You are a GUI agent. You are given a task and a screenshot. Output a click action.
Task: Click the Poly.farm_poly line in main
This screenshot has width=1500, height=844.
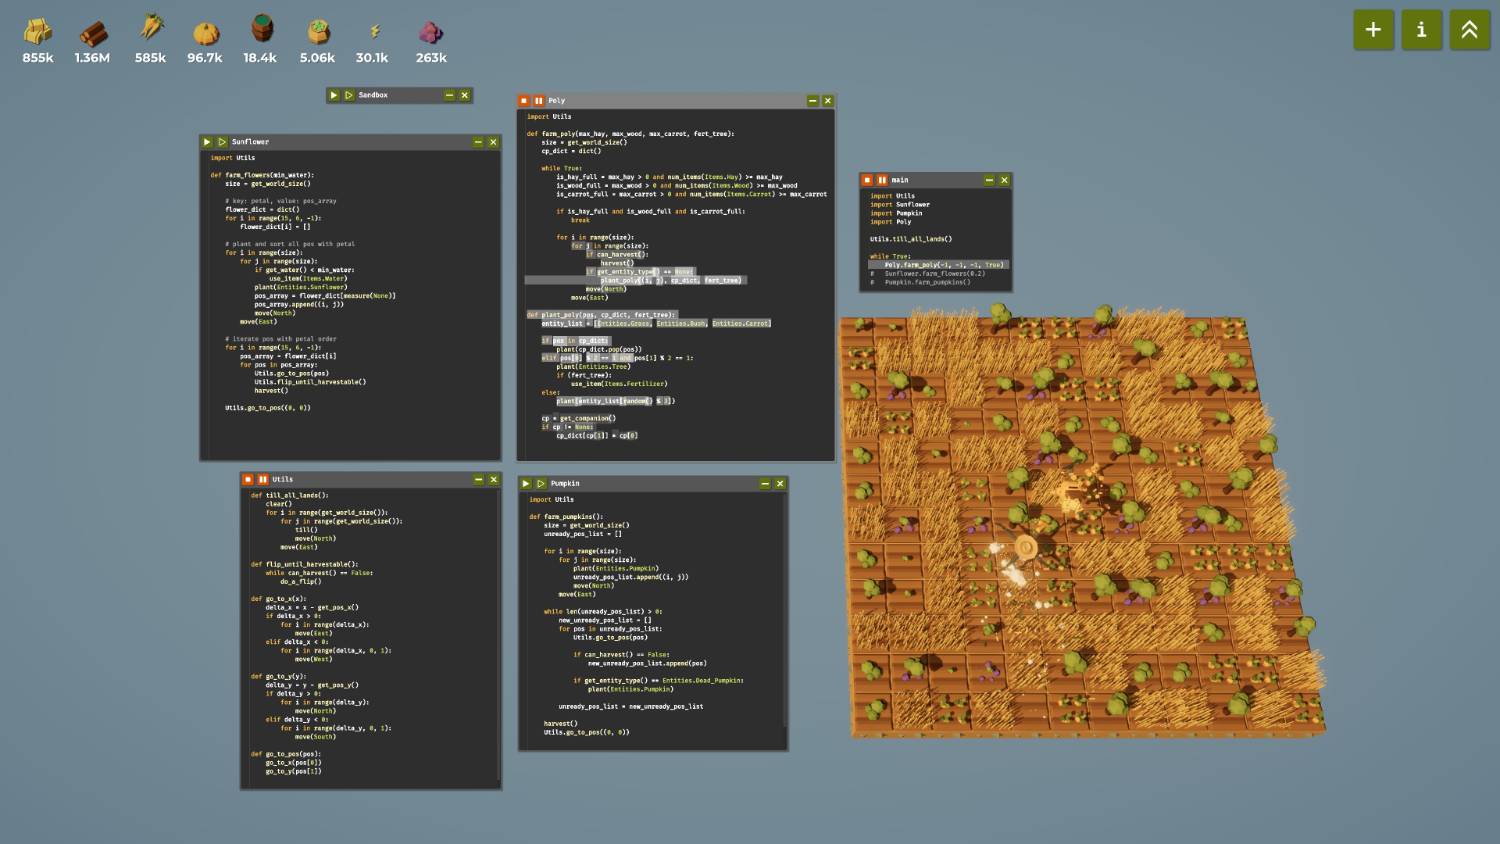tap(938, 265)
